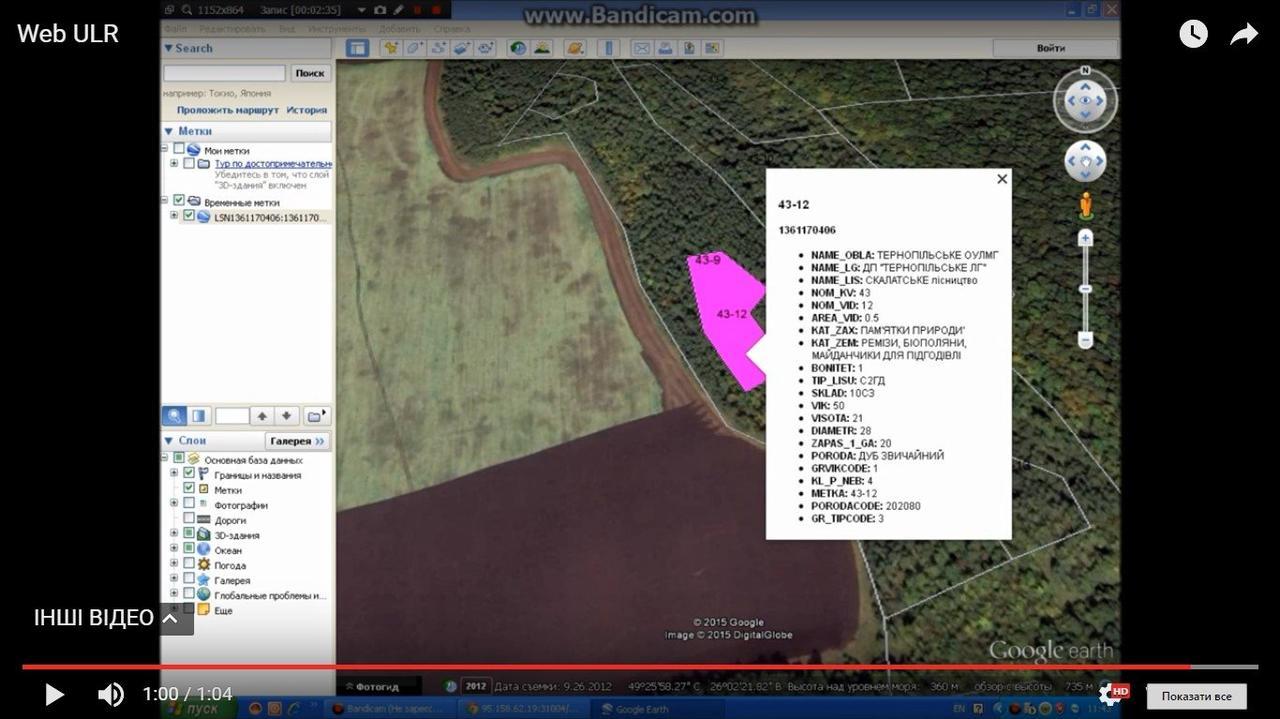
Task: Expand ІНШІ ВІДЕО chevron
Action: [170, 618]
